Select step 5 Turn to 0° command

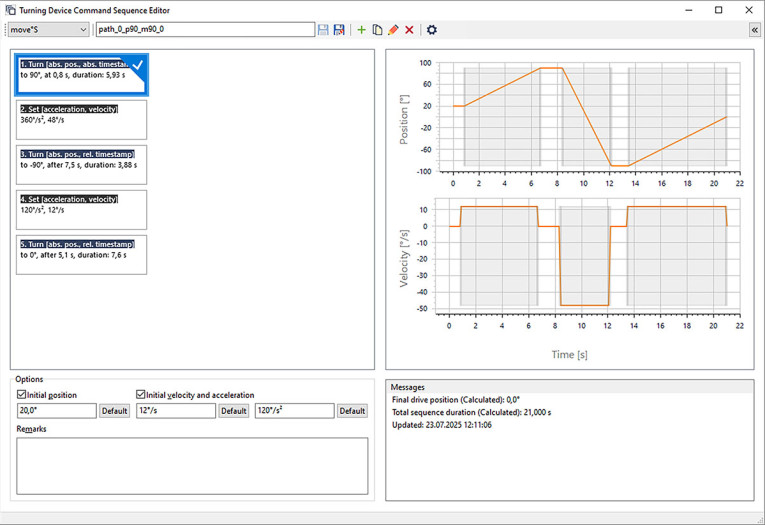[x=82, y=254]
